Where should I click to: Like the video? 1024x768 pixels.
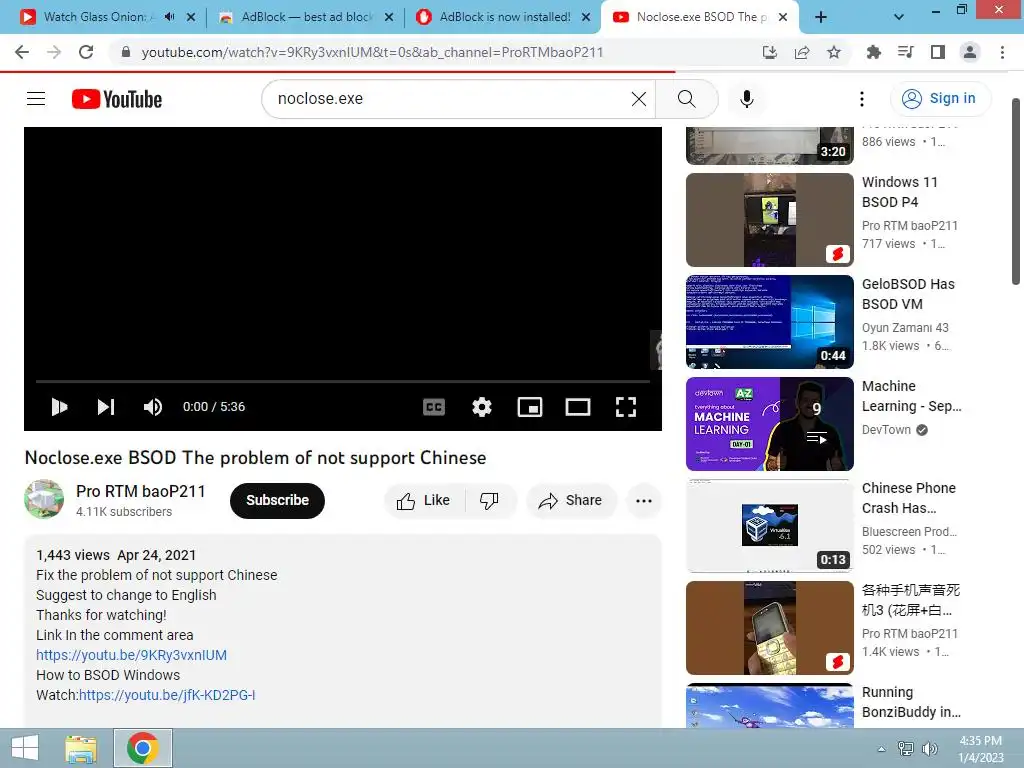coord(424,501)
